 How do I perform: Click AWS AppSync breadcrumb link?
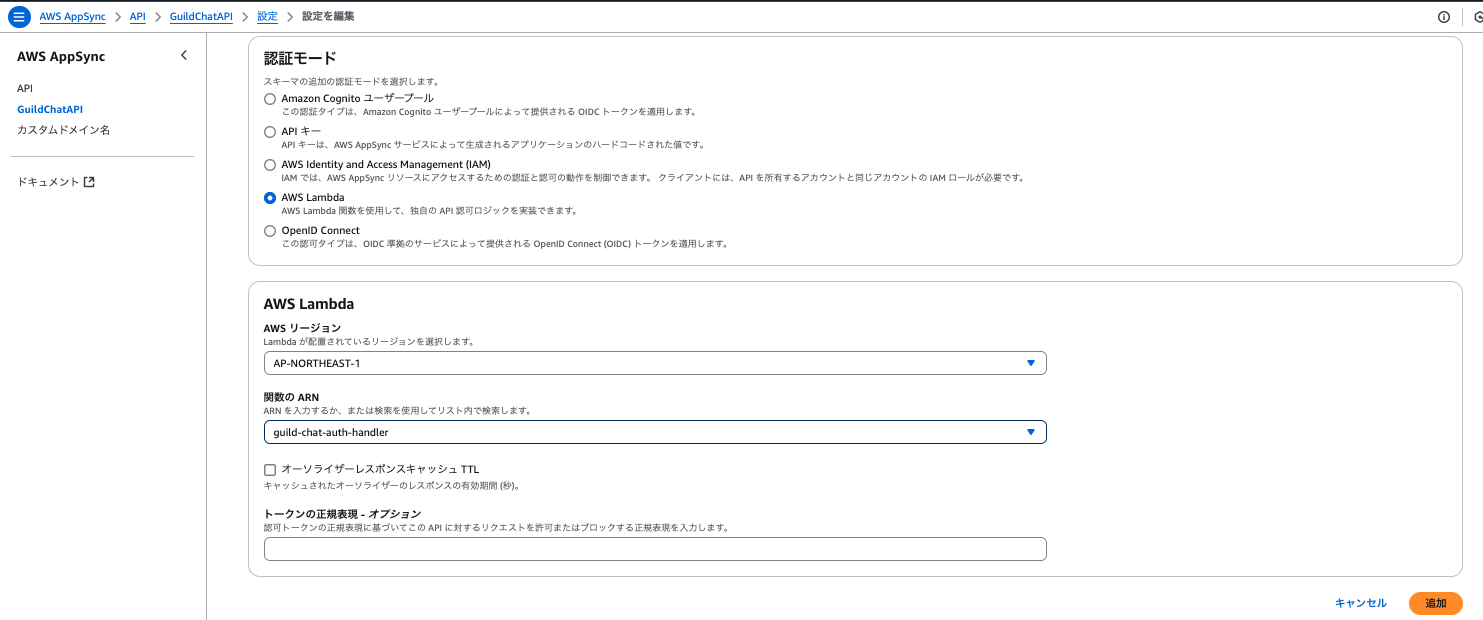tap(73, 17)
